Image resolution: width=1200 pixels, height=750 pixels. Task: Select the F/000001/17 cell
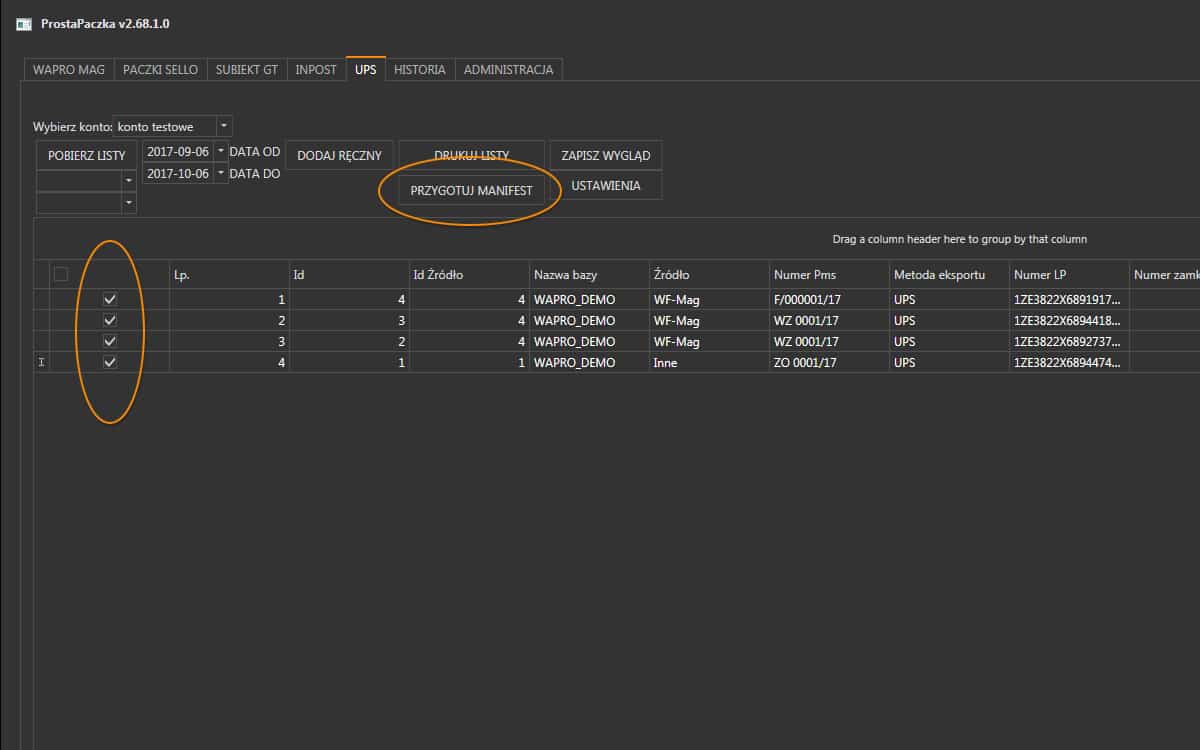click(830, 299)
